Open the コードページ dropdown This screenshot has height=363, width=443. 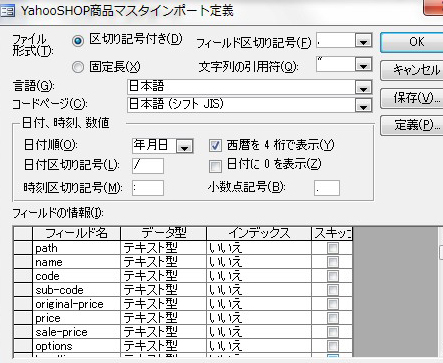(363, 106)
